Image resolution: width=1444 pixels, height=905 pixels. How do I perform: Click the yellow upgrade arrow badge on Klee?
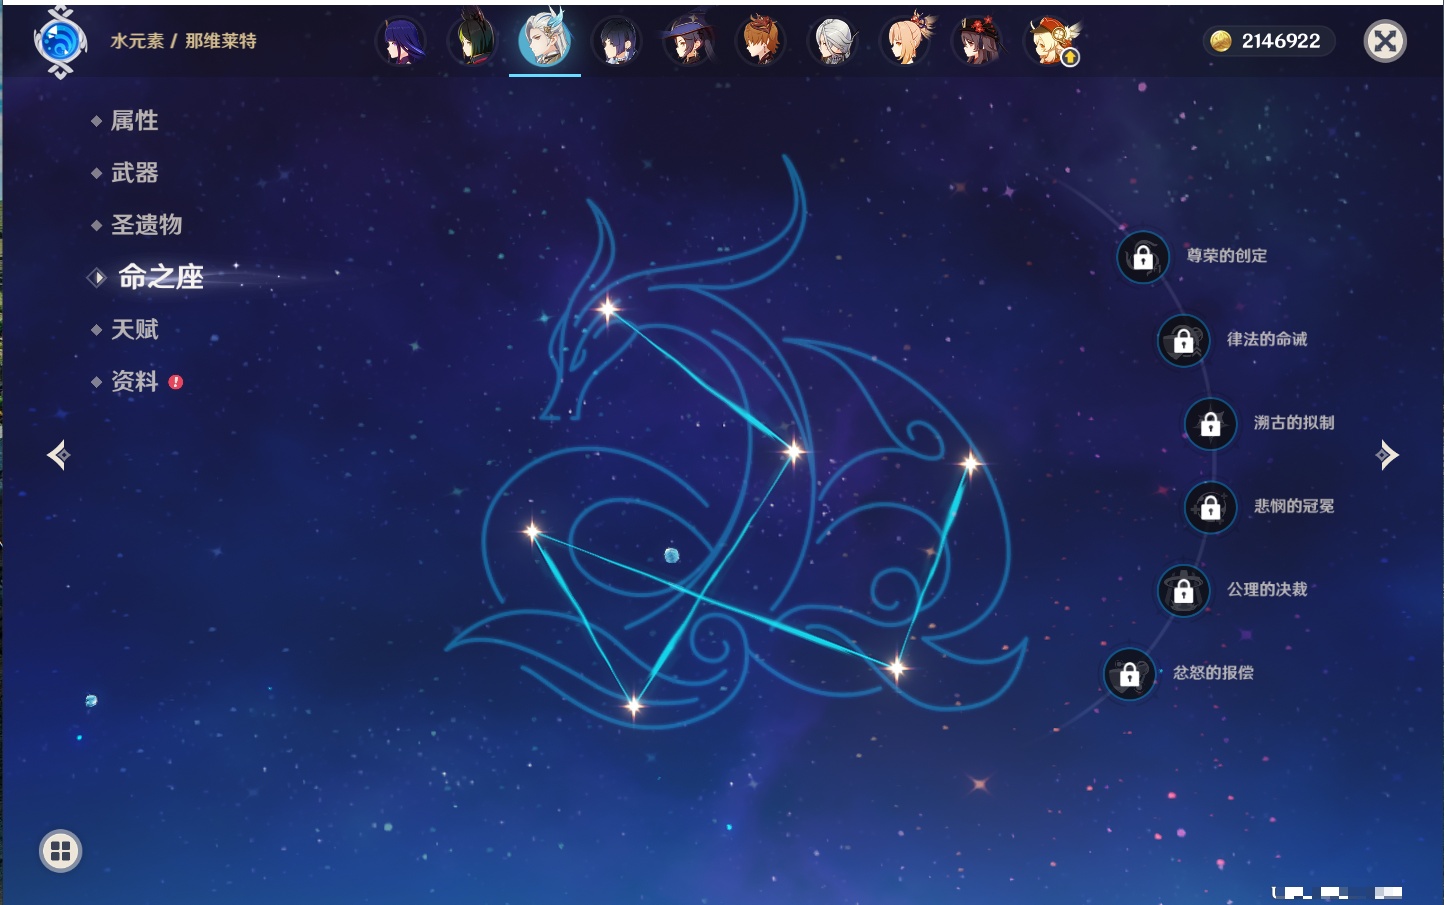(x=1070, y=58)
